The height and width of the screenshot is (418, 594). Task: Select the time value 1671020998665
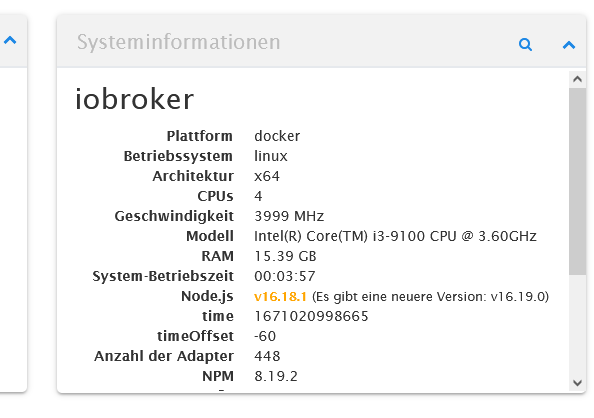click(x=311, y=316)
